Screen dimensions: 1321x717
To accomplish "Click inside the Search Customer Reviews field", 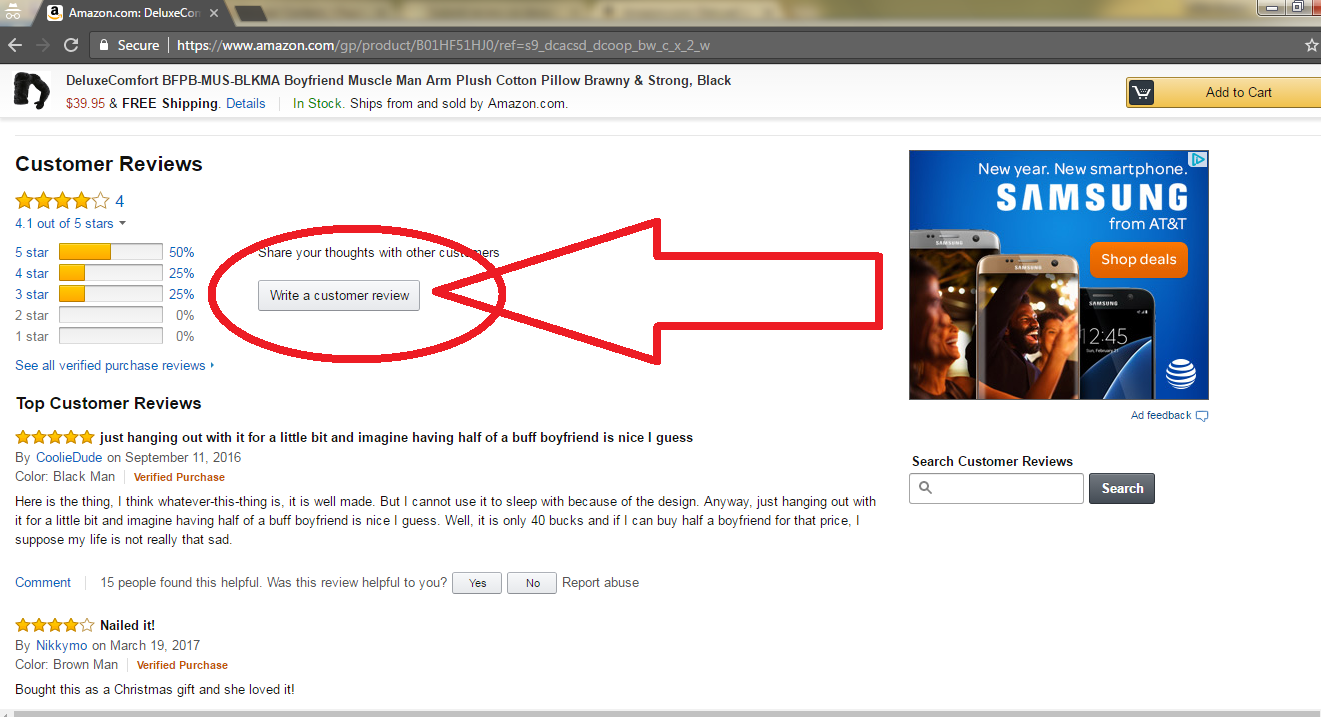I will pyautogui.click(x=995, y=488).
